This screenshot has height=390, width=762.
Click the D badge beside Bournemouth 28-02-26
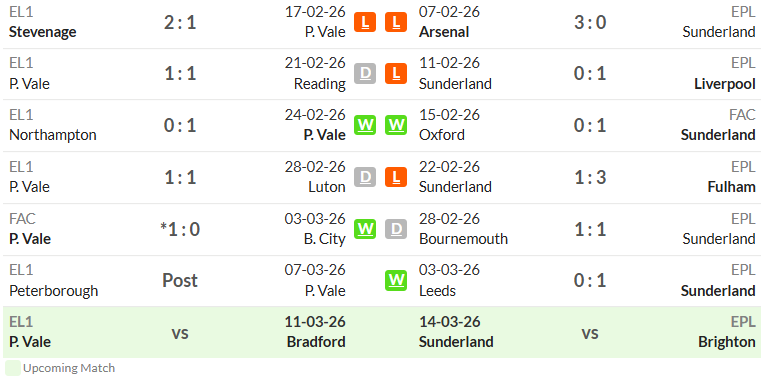coord(396,229)
